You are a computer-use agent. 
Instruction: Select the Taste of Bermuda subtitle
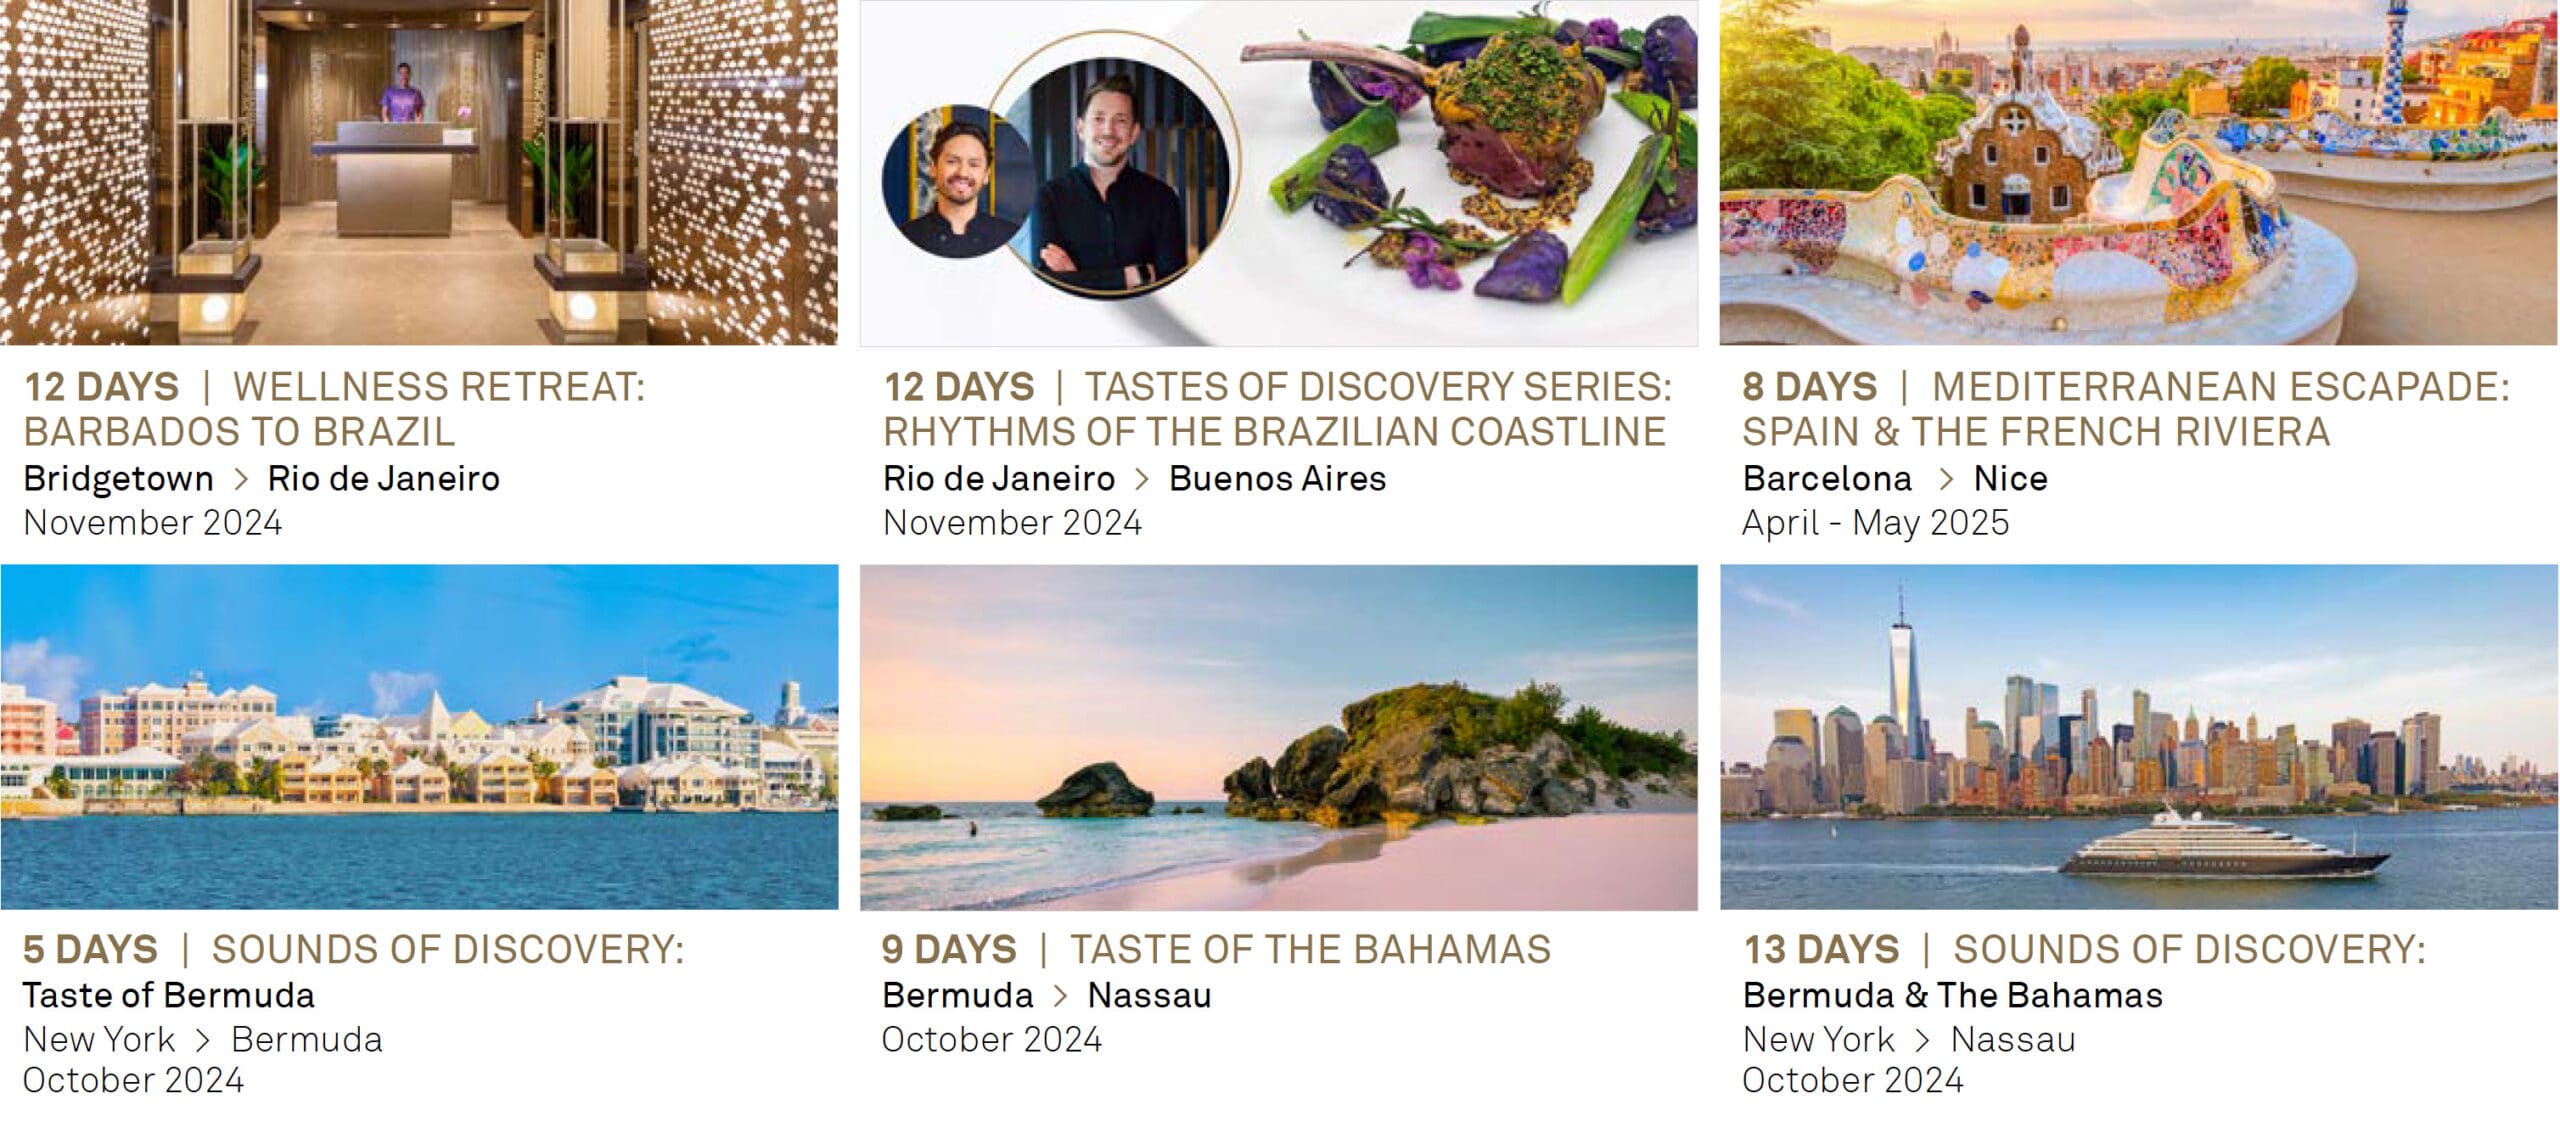pos(168,996)
